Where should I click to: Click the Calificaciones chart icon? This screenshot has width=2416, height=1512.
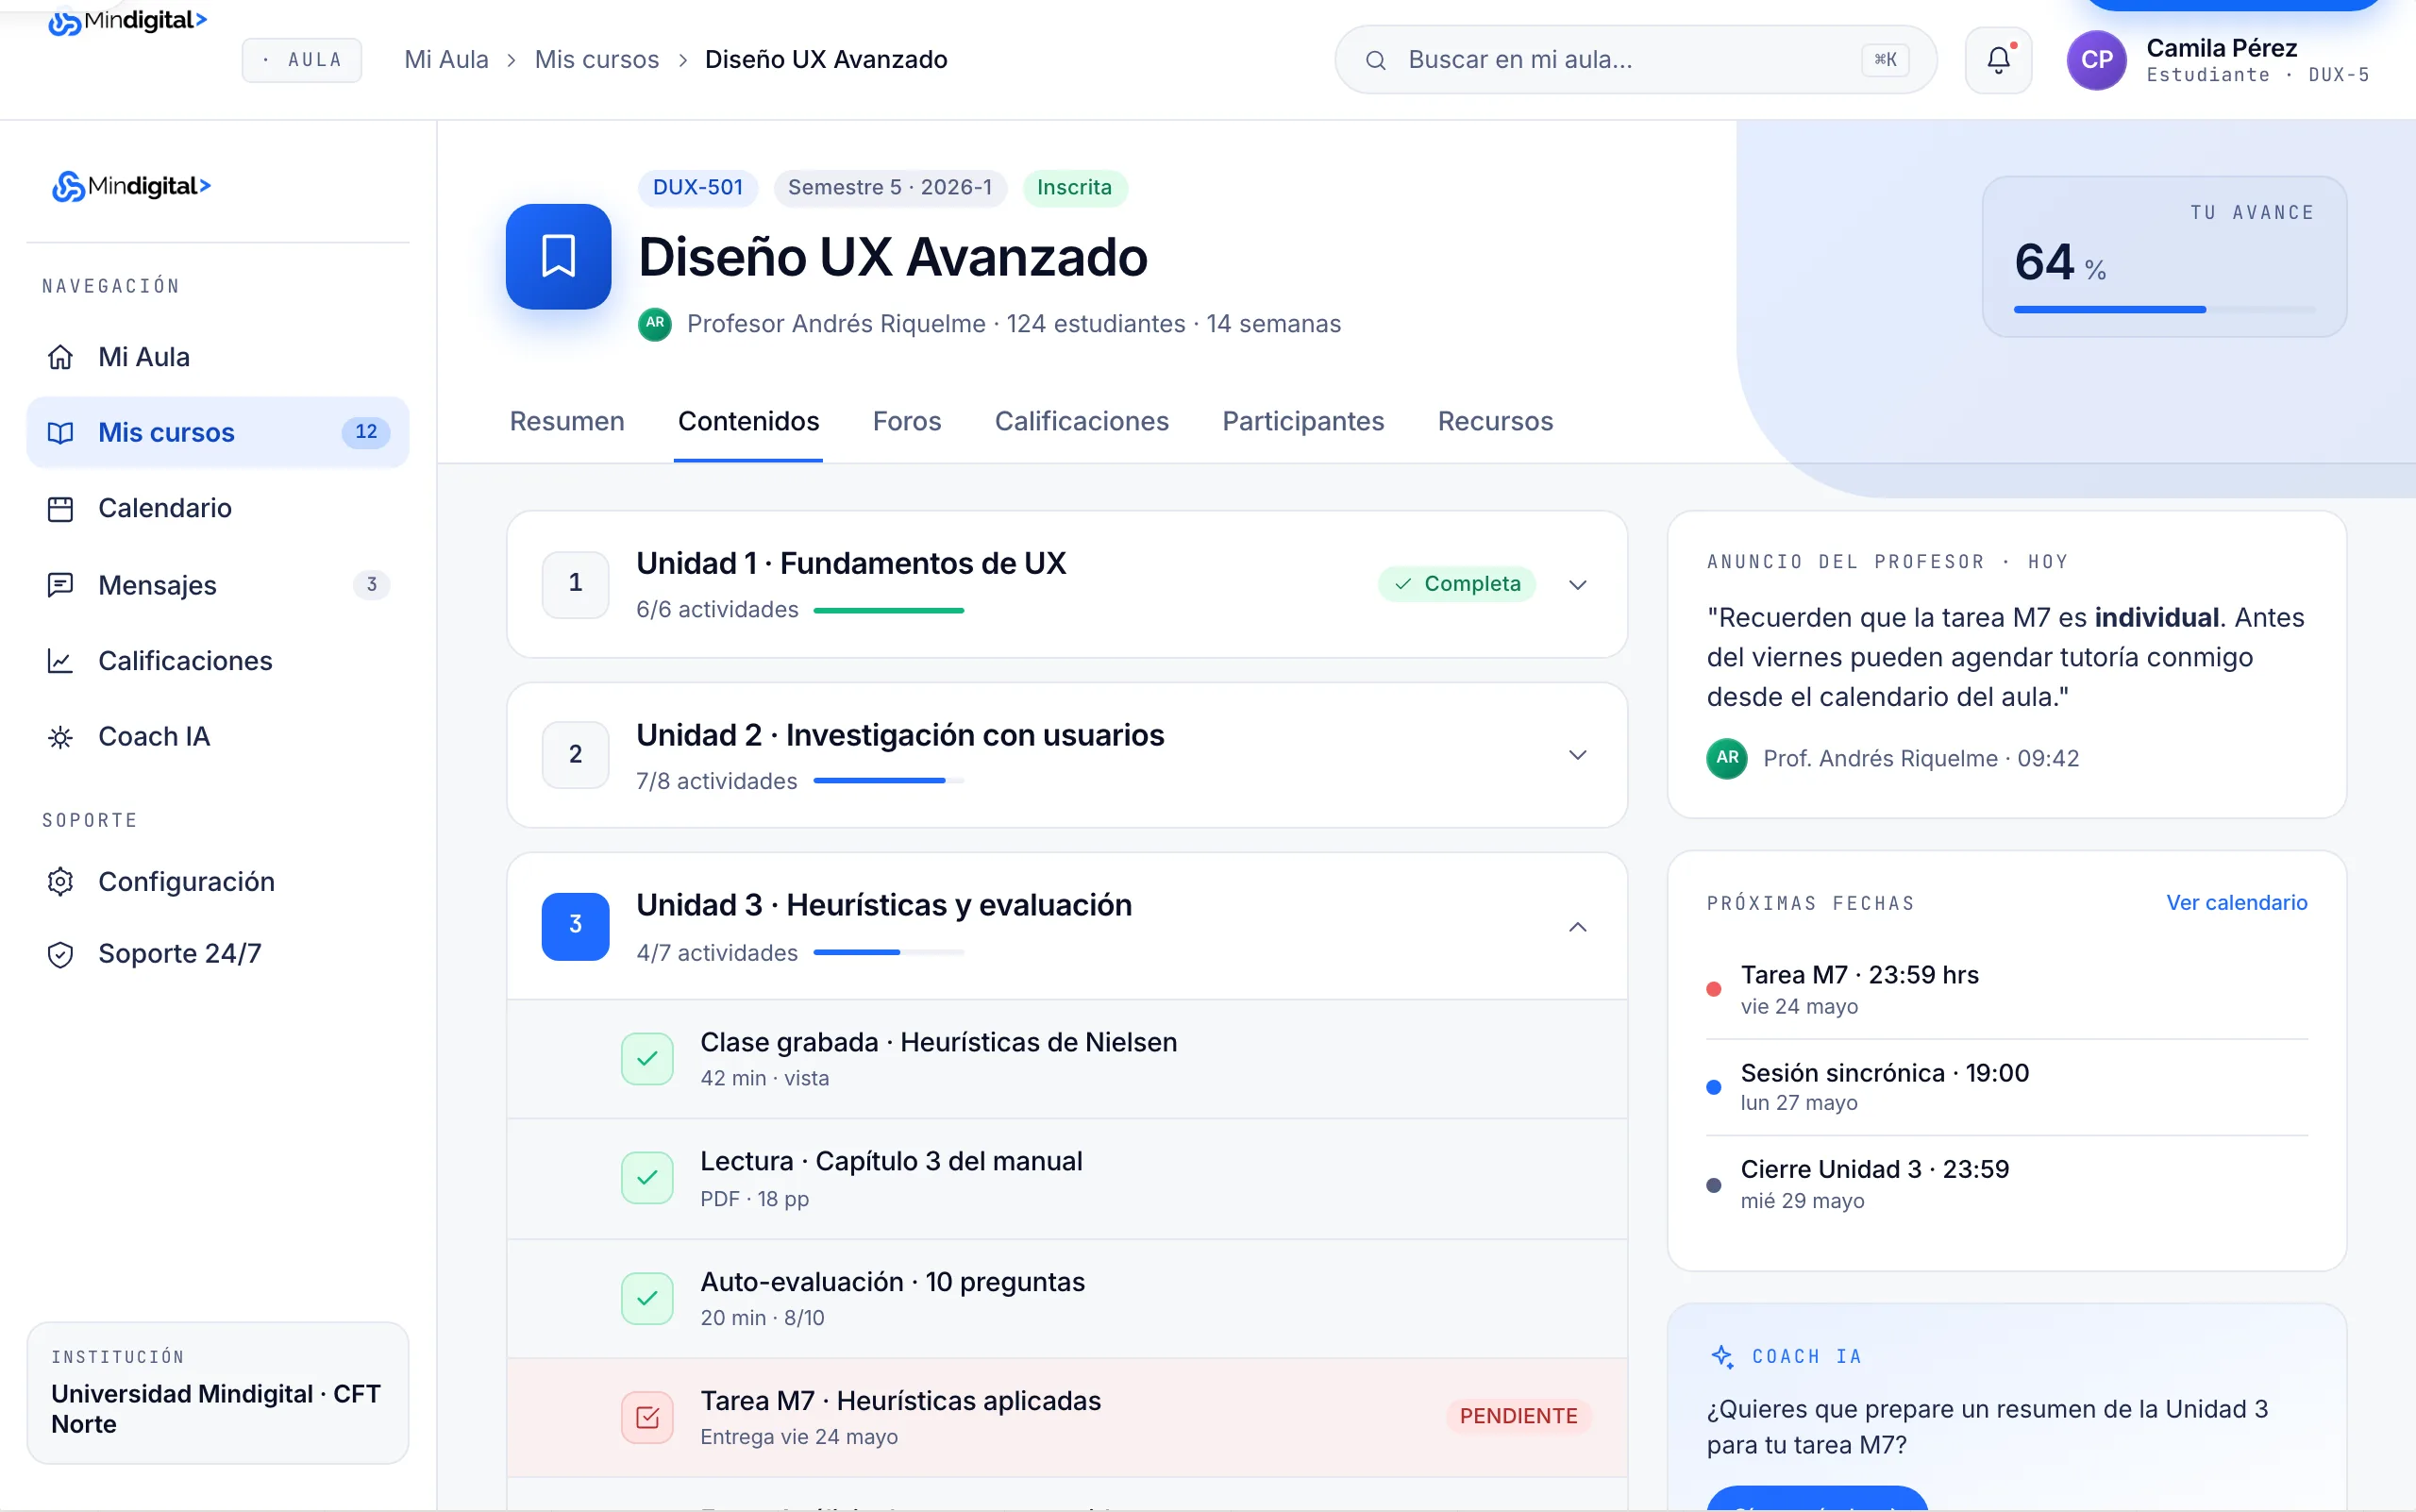click(60, 661)
